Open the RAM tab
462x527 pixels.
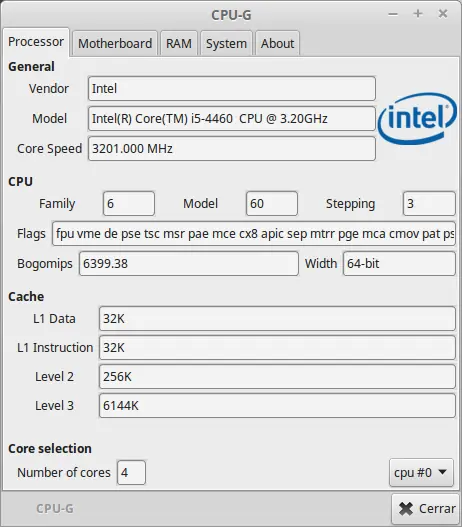179,43
